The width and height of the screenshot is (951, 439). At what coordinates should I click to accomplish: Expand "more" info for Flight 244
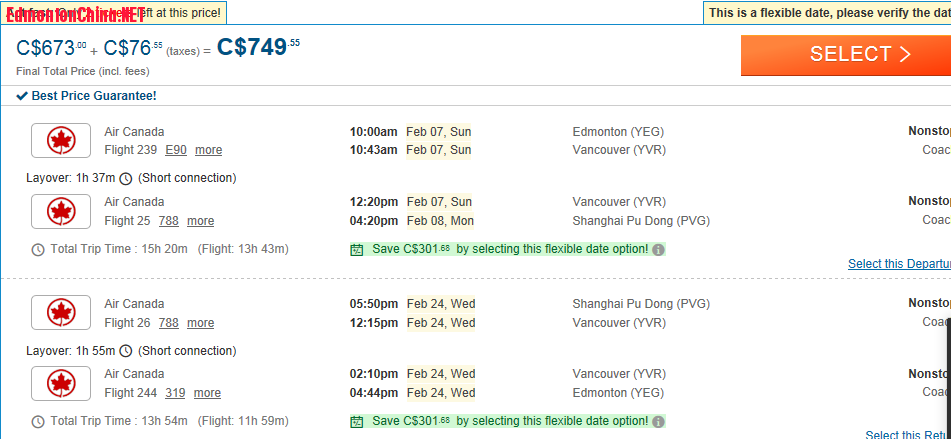[207, 393]
